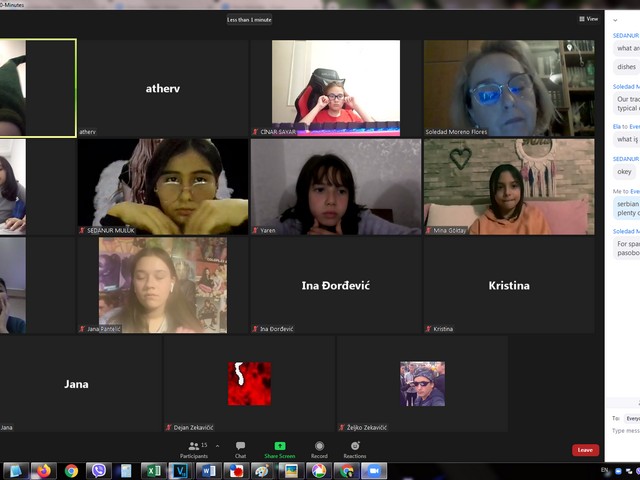Open the chat recipient 'Everyone' dropdown
Image resolution: width=640 pixels, height=480 pixels.
632,418
